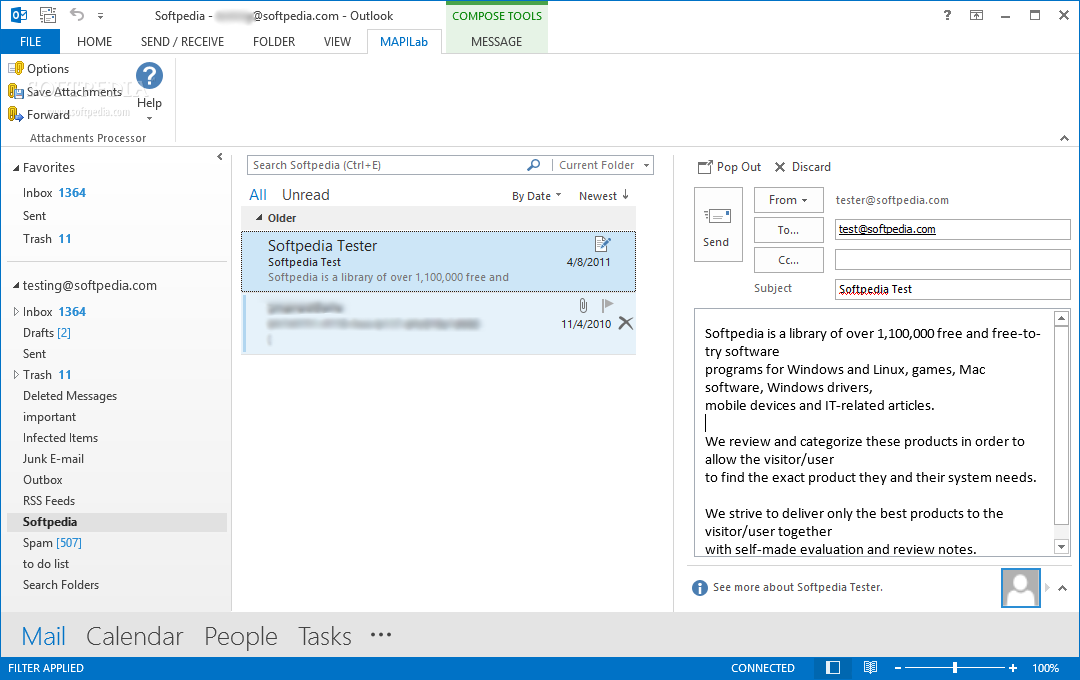Click the zoom in plus button
The image size is (1080, 680).
[1012, 668]
